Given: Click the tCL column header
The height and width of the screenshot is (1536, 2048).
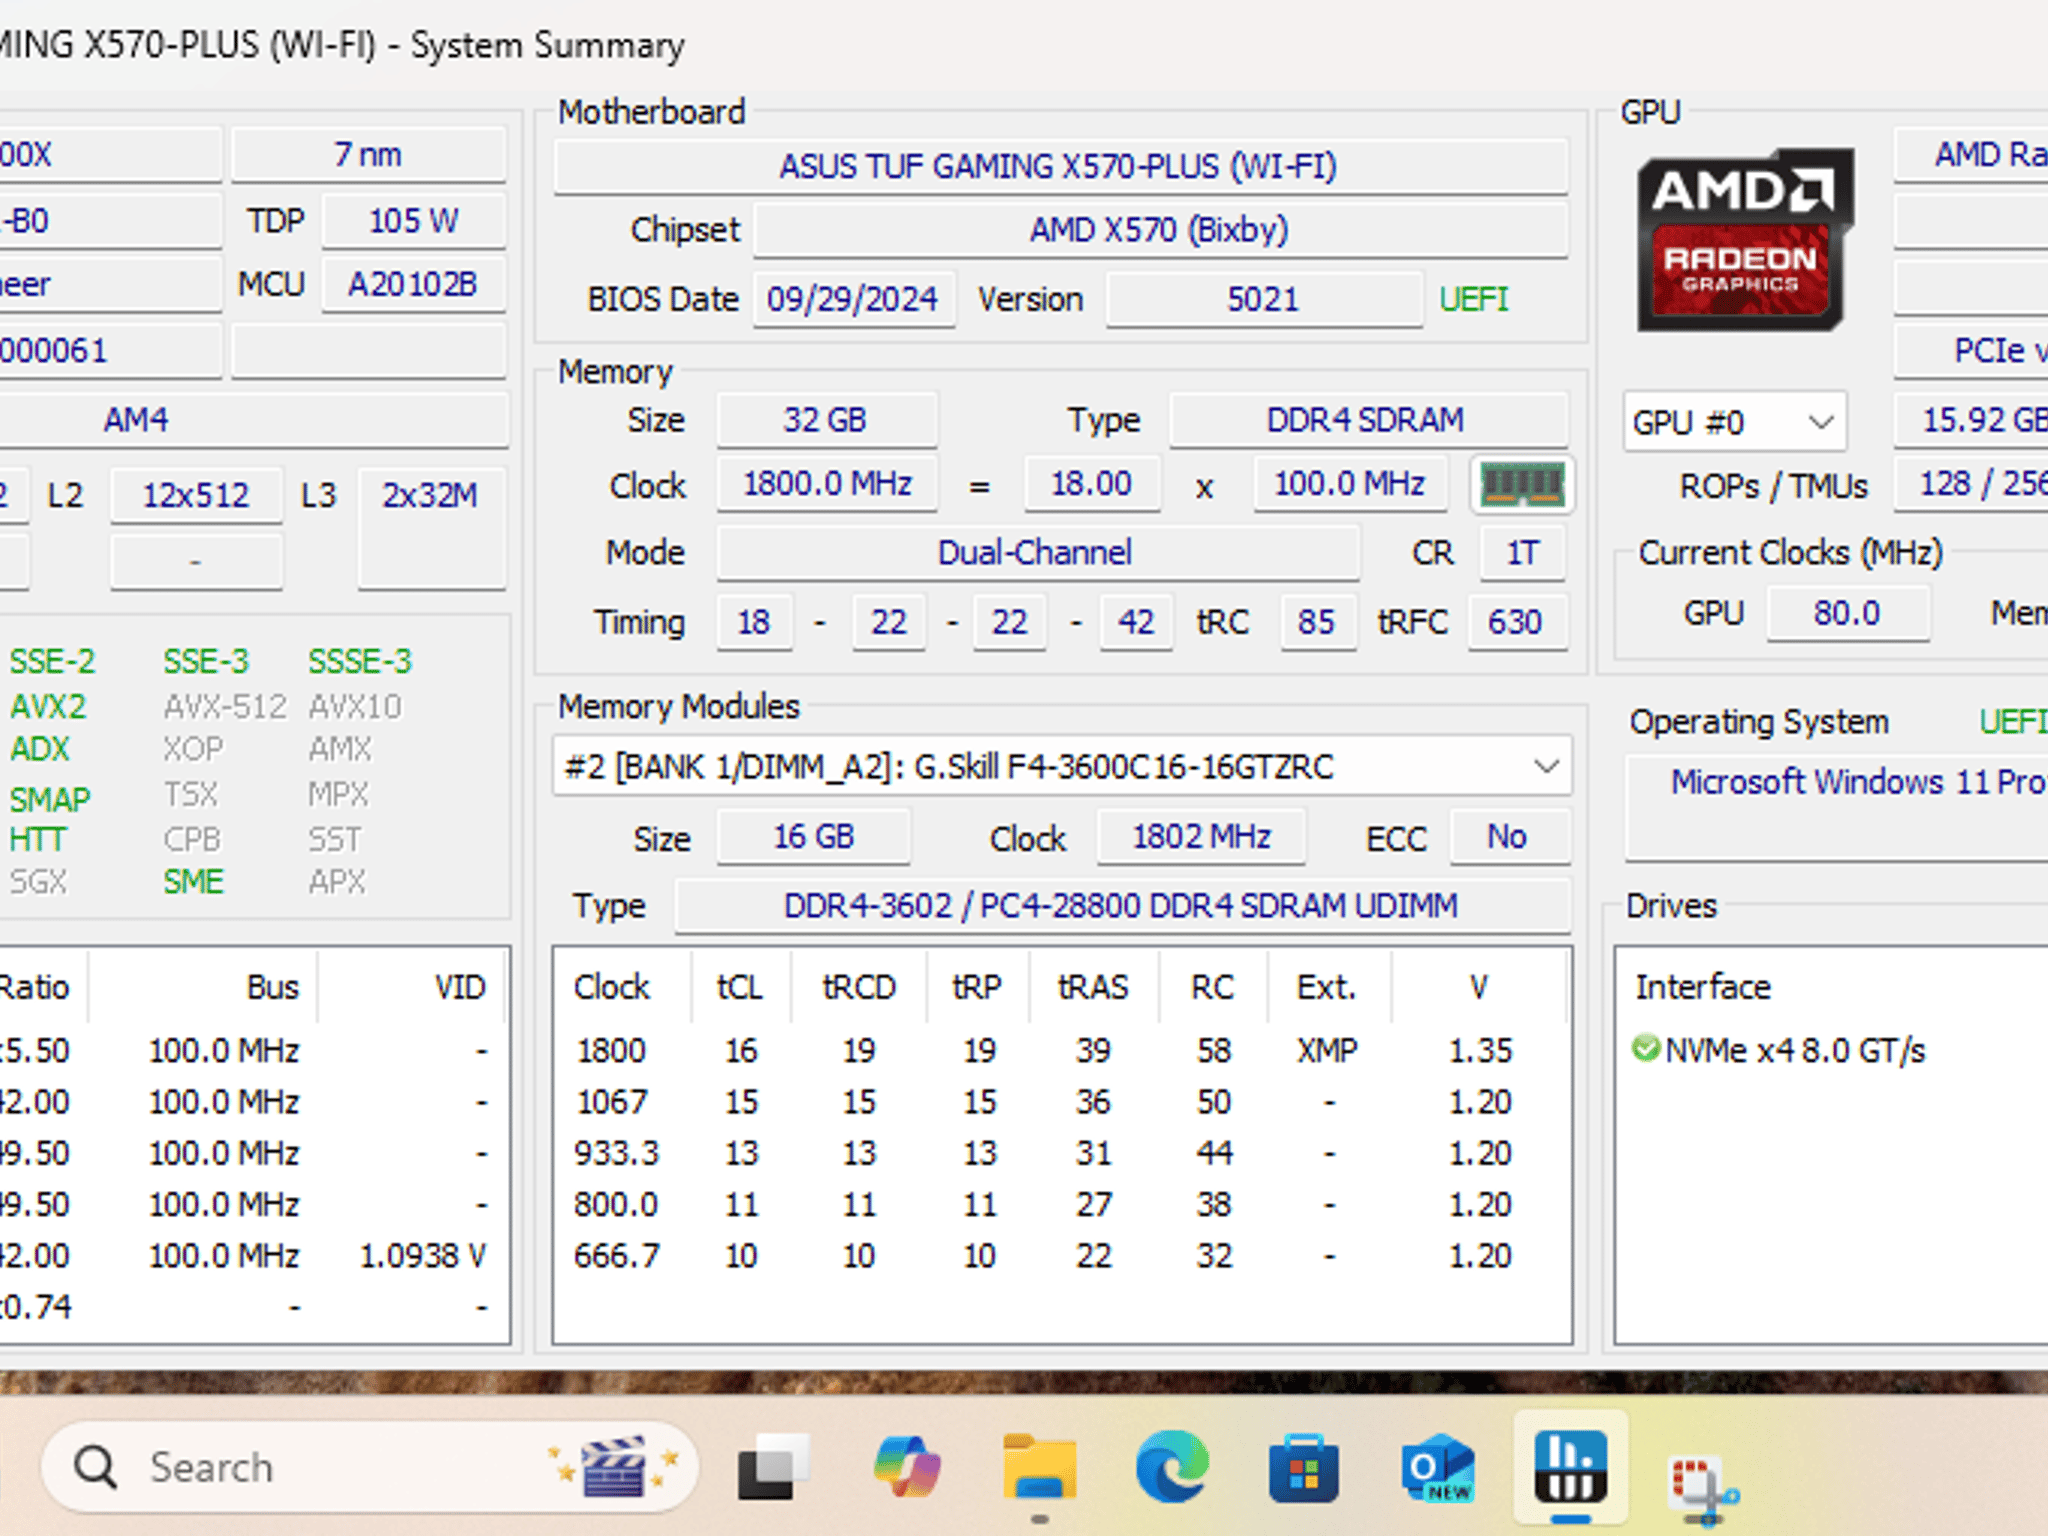Looking at the screenshot, I should [x=740, y=987].
